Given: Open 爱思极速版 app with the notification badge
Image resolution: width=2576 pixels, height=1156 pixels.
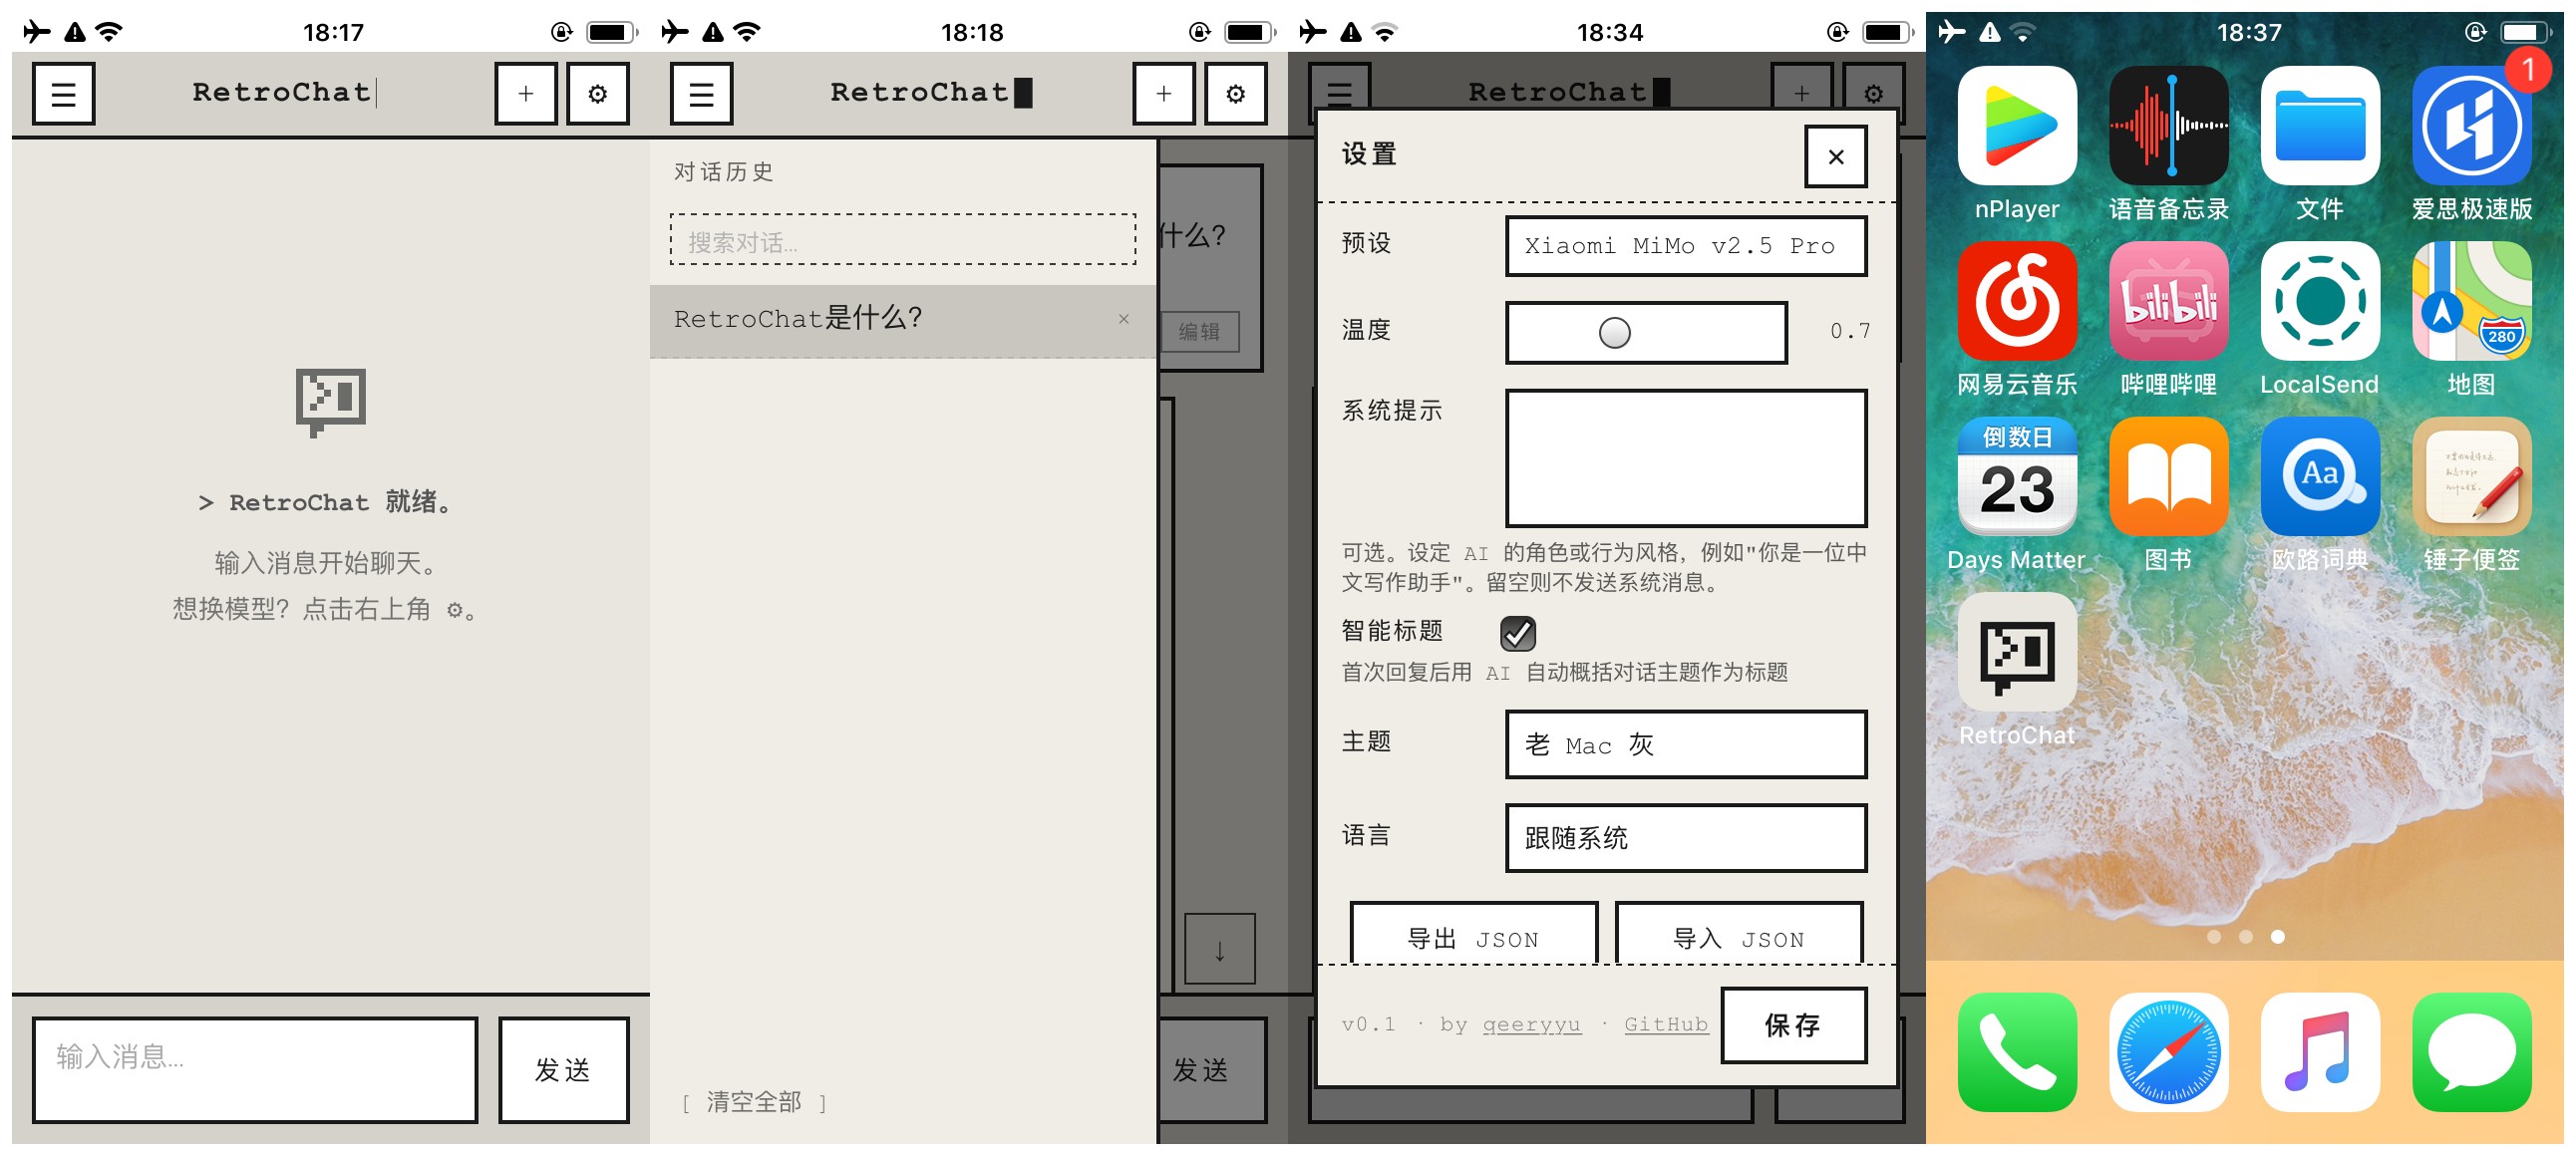Looking at the screenshot, I should 2472,126.
